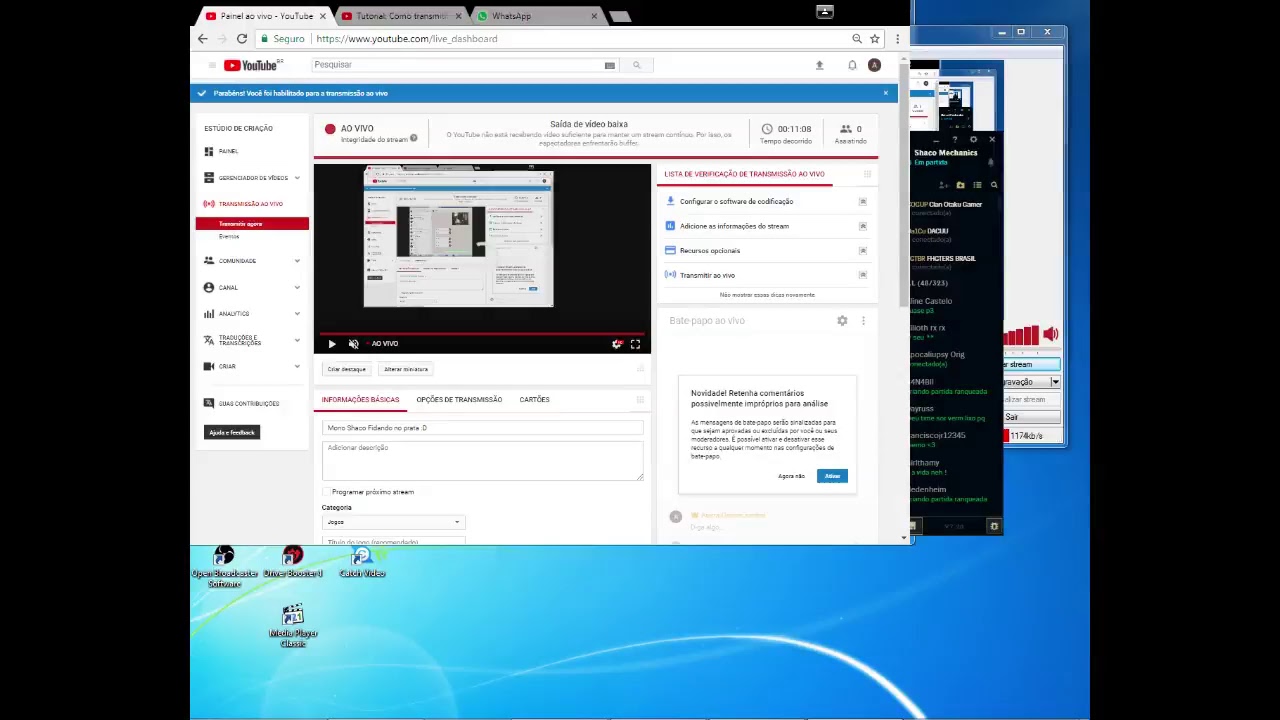
Task: Open the account avatar menu
Action: coord(874,65)
